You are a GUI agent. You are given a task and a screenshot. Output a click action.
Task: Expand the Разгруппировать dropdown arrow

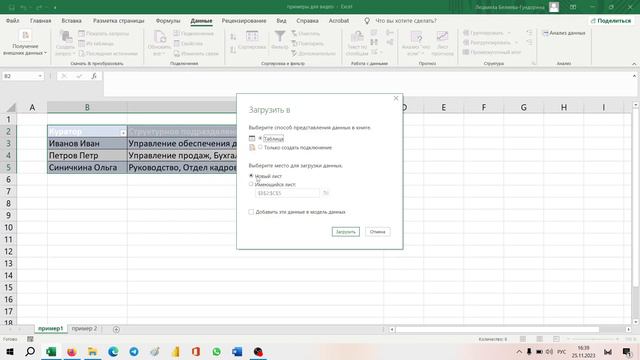[516, 42]
